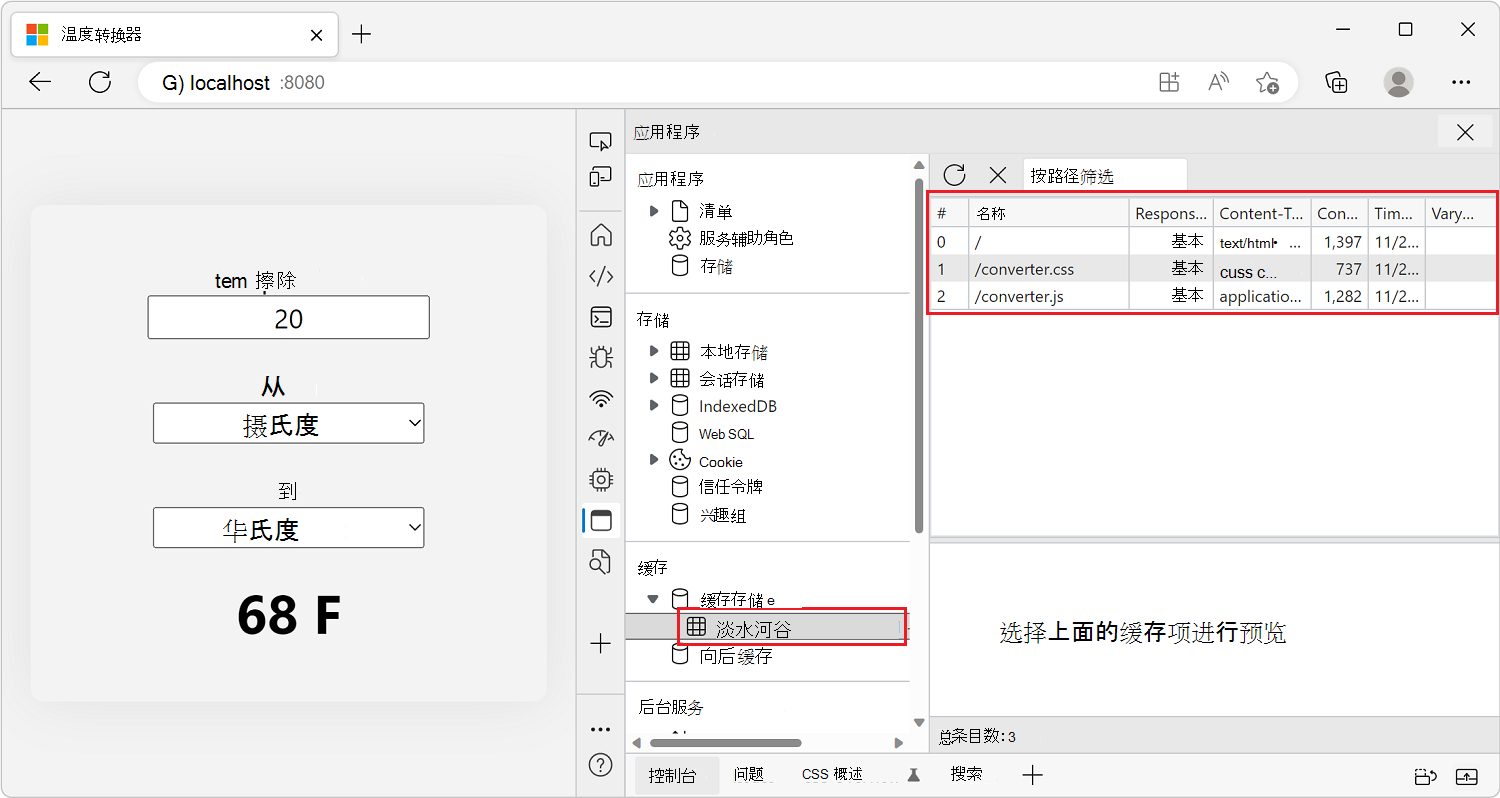Open the Sources bug icon

coord(601,357)
